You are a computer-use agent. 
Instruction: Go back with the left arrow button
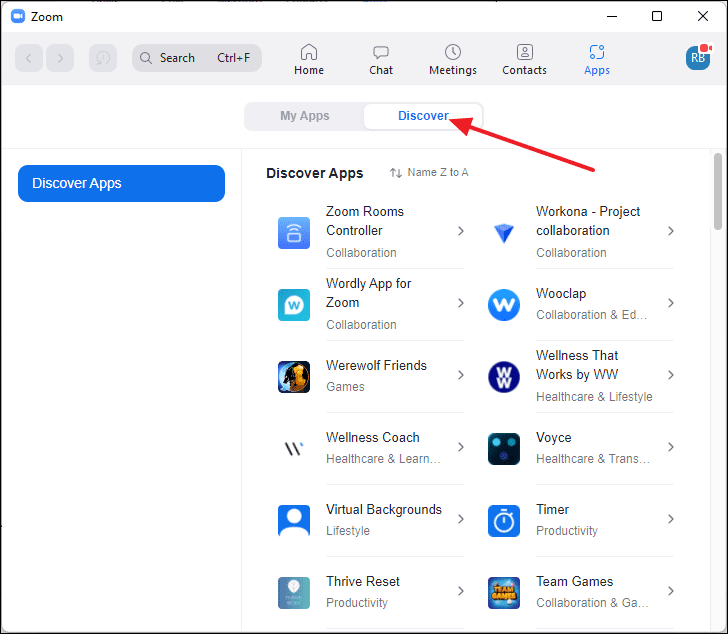click(29, 58)
